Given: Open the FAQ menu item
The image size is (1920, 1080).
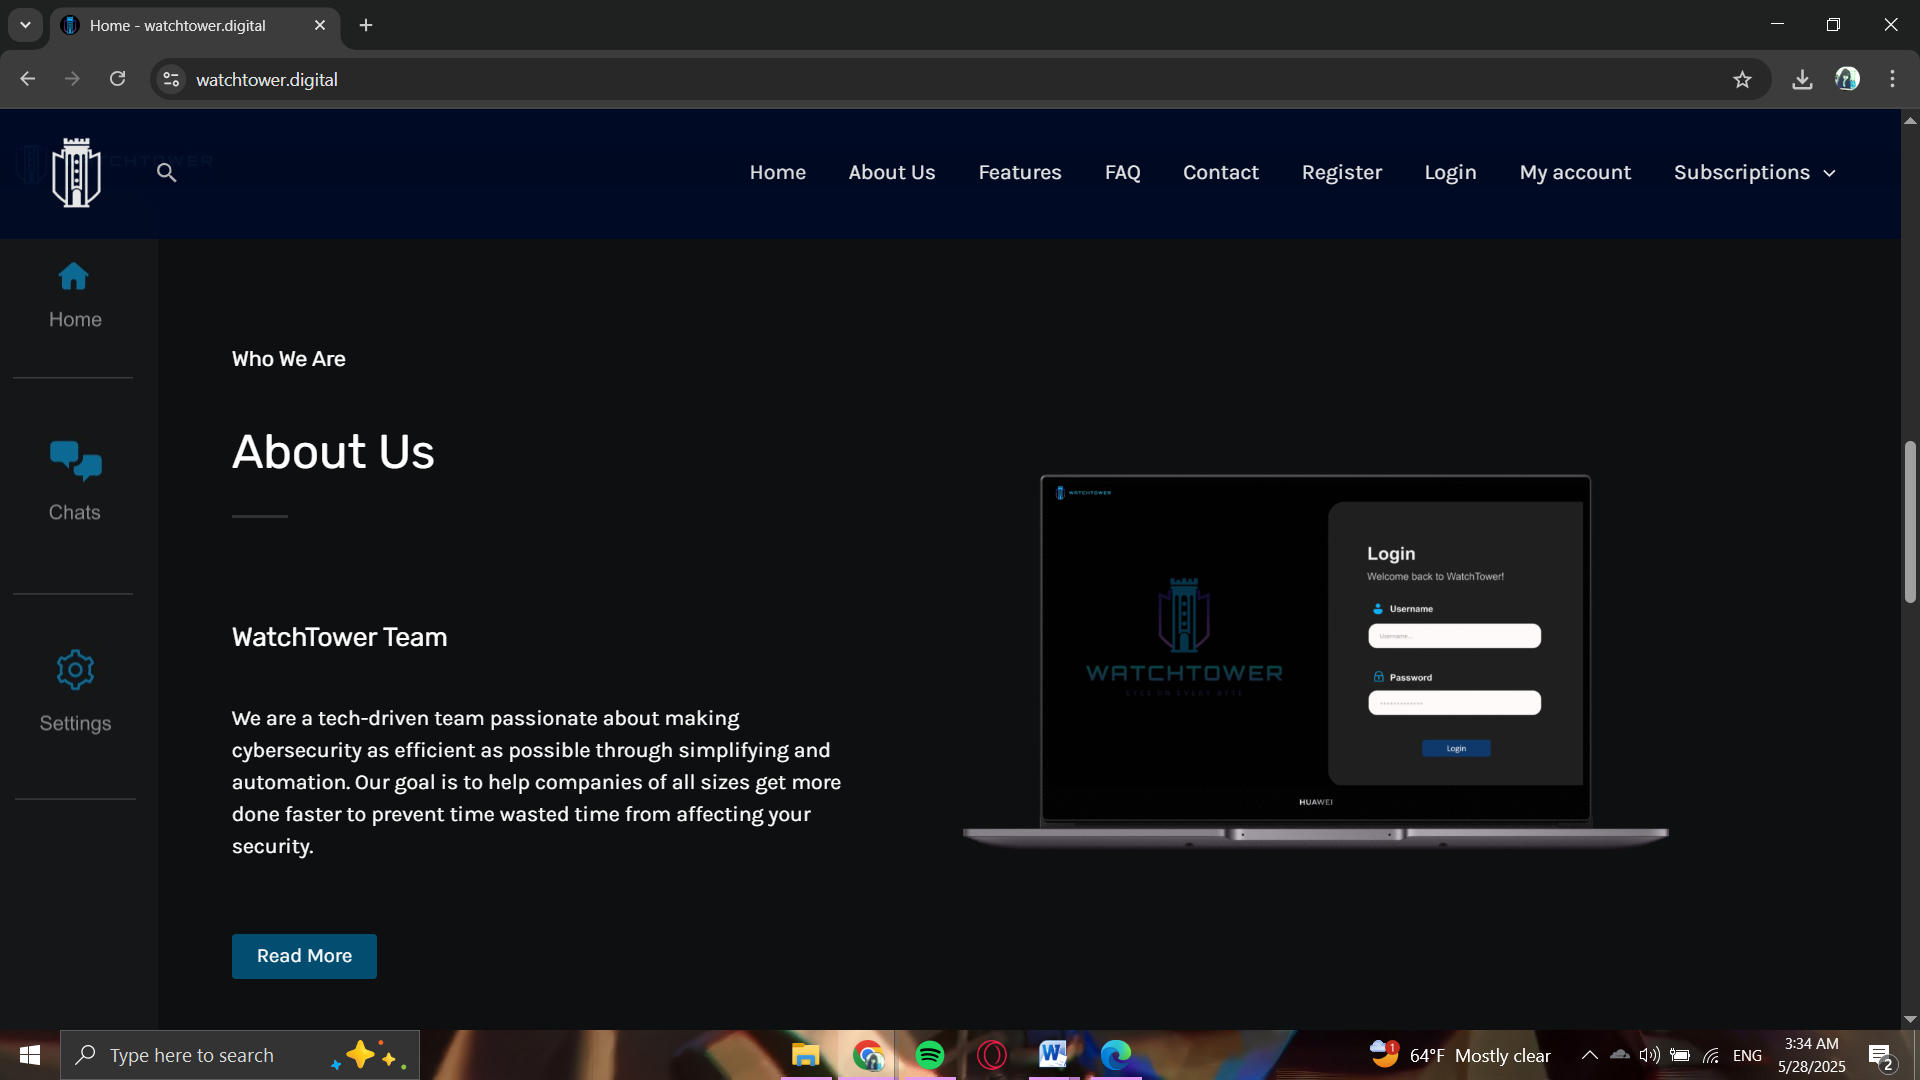Looking at the screenshot, I should tap(1122, 173).
